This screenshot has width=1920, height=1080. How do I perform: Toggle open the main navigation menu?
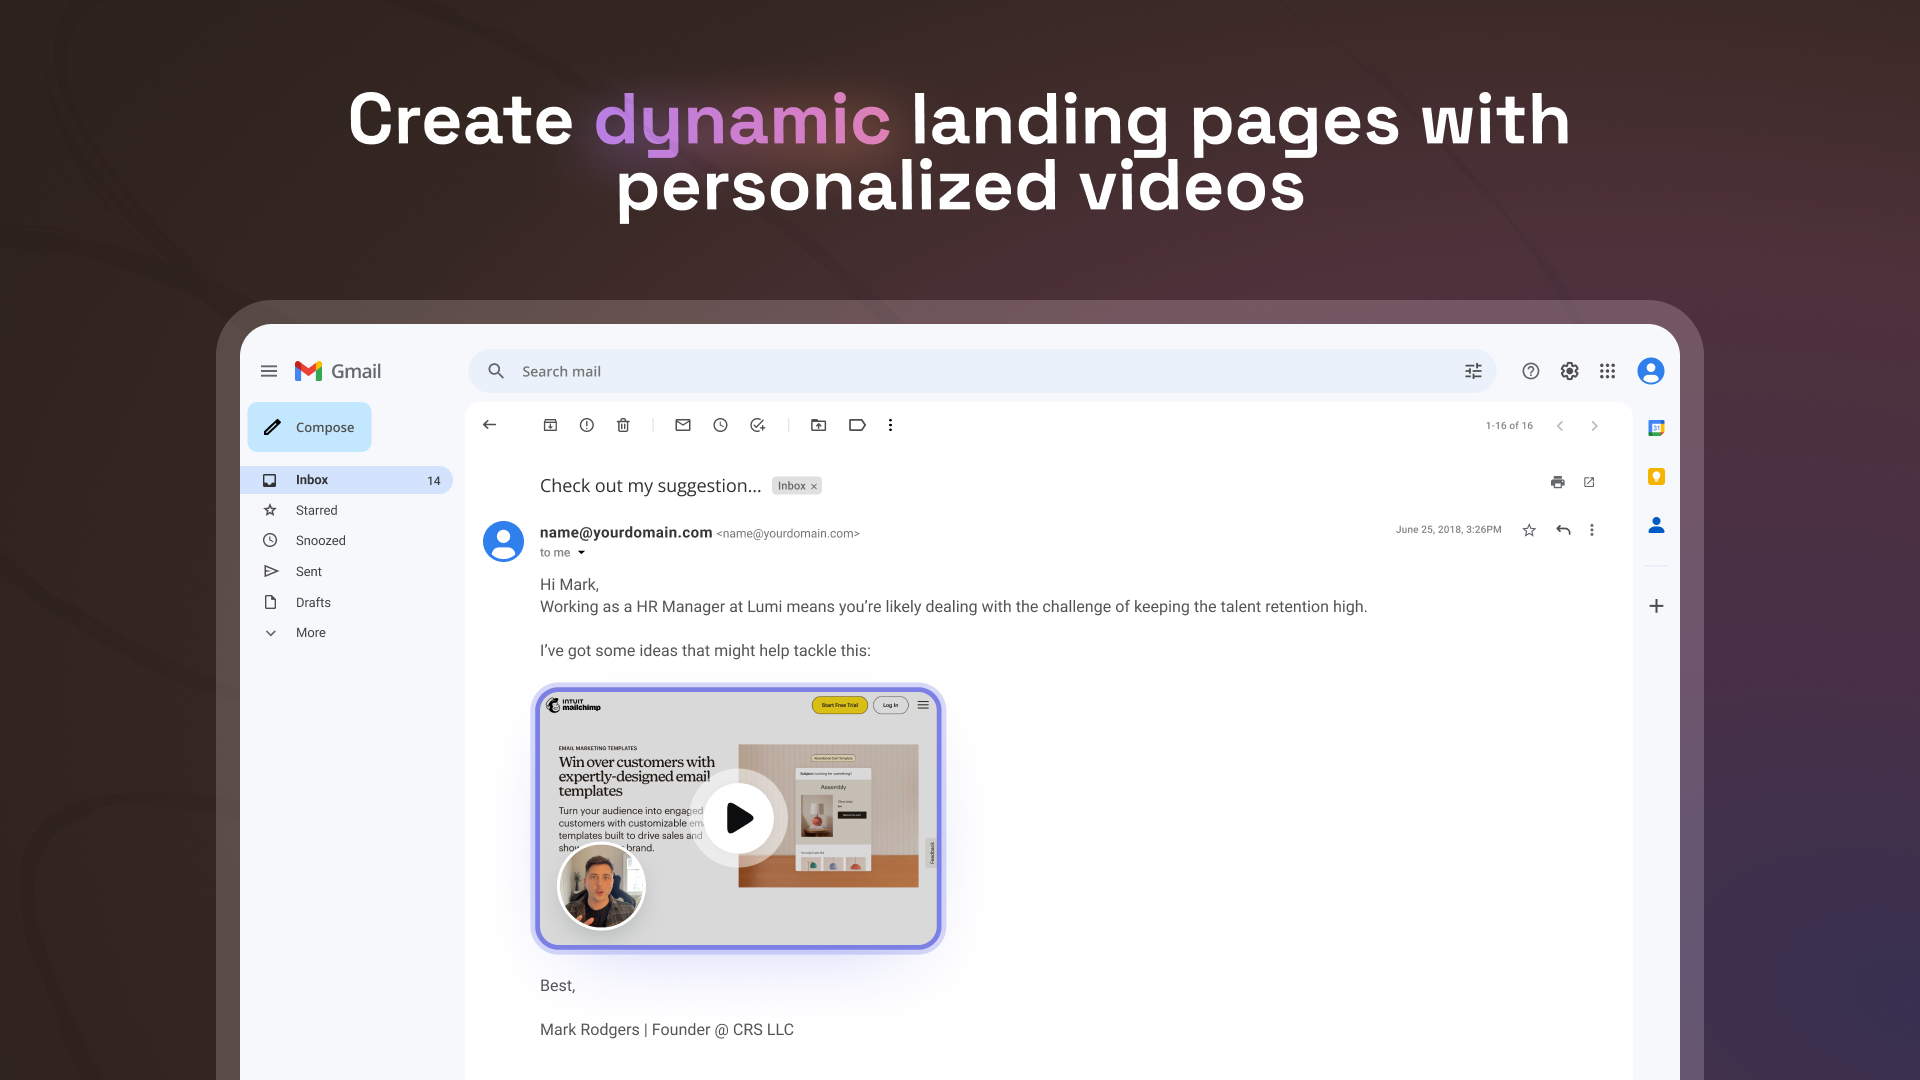(269, 371)
